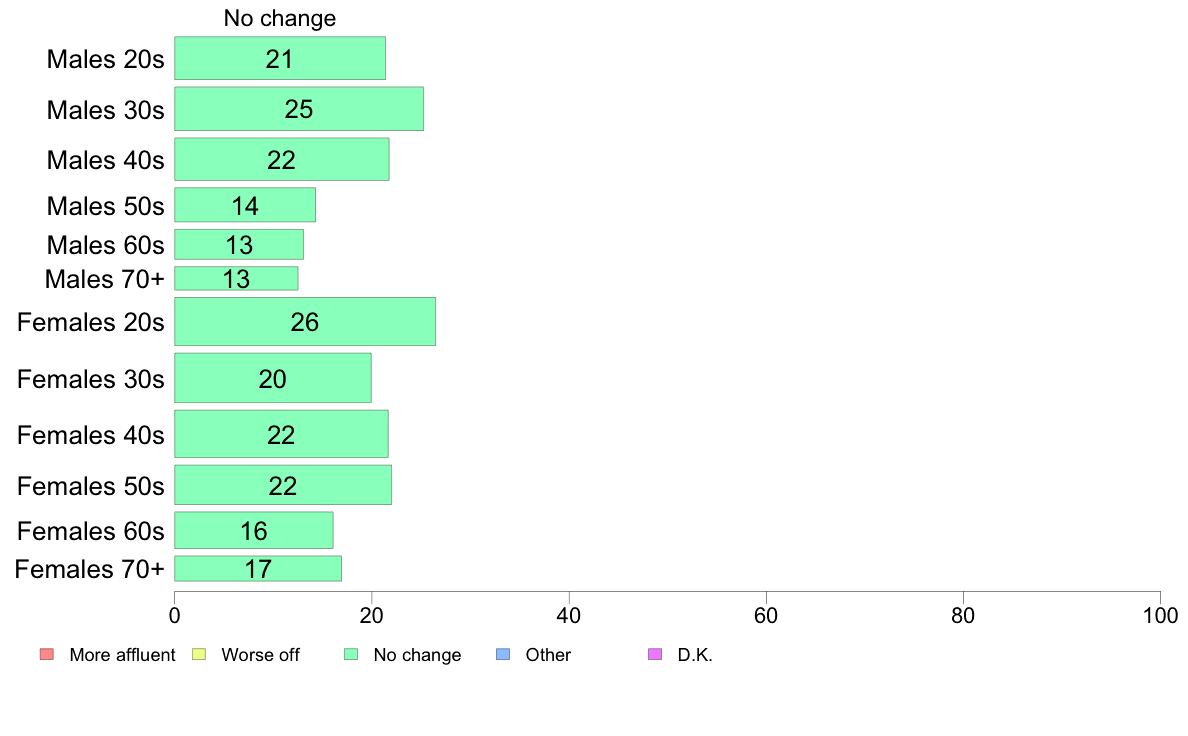This screenshot has width=1188, height=736.
Task: Select the Males 60s bar
Action: click(239, 244)
